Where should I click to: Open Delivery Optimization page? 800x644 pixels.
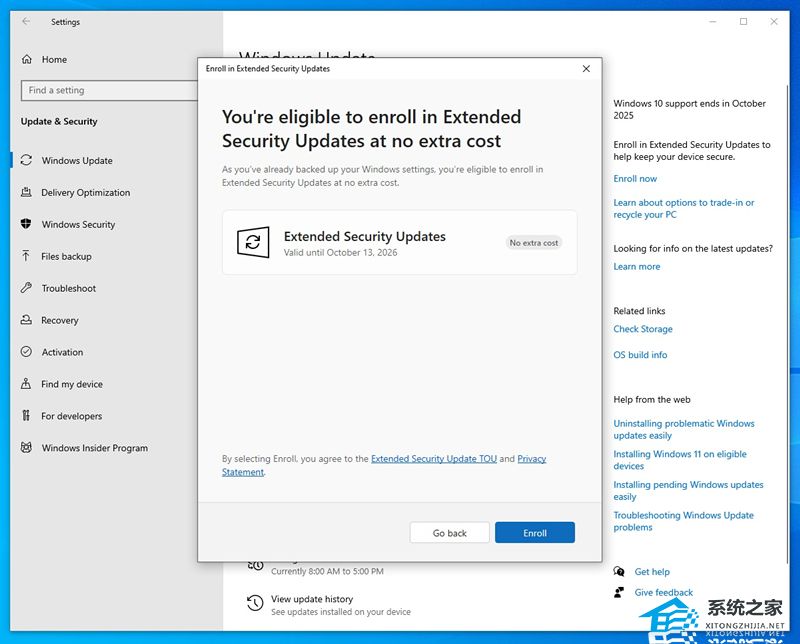(86, 192)
